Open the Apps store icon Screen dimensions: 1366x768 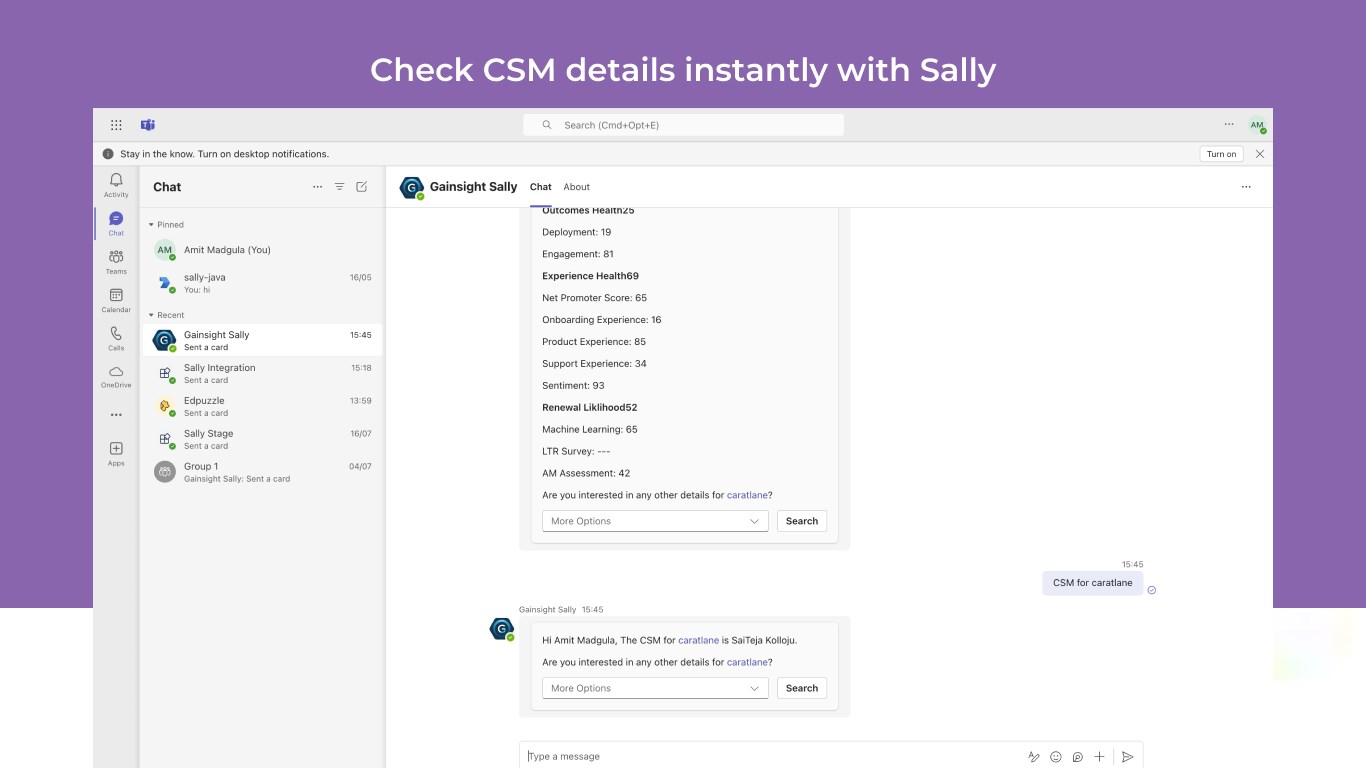(116, 453)
